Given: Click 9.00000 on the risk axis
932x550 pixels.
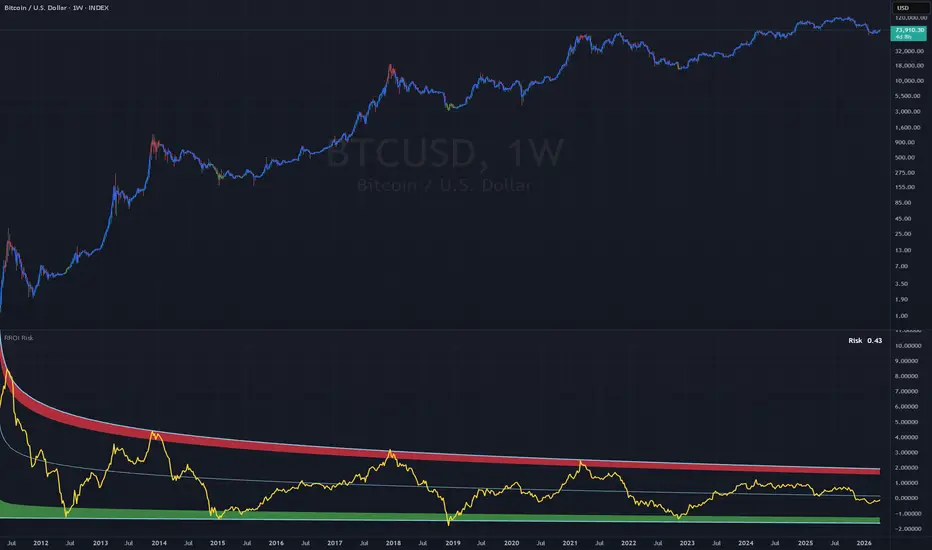Looking at the screenshot, I should pyautogui.click(x=906, y=362).
